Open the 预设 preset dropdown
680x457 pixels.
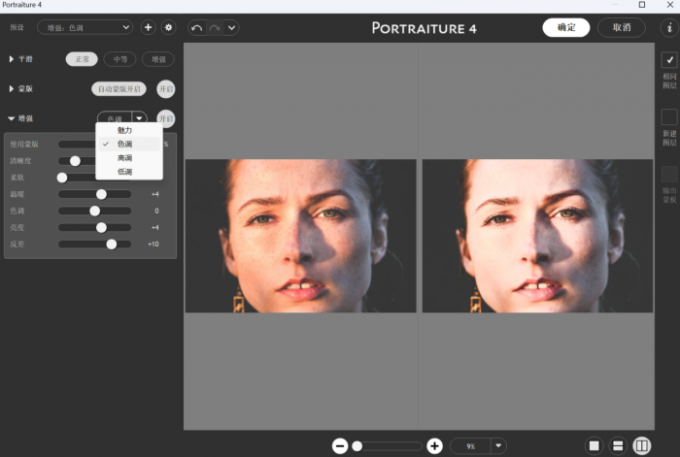click(85, 27)
